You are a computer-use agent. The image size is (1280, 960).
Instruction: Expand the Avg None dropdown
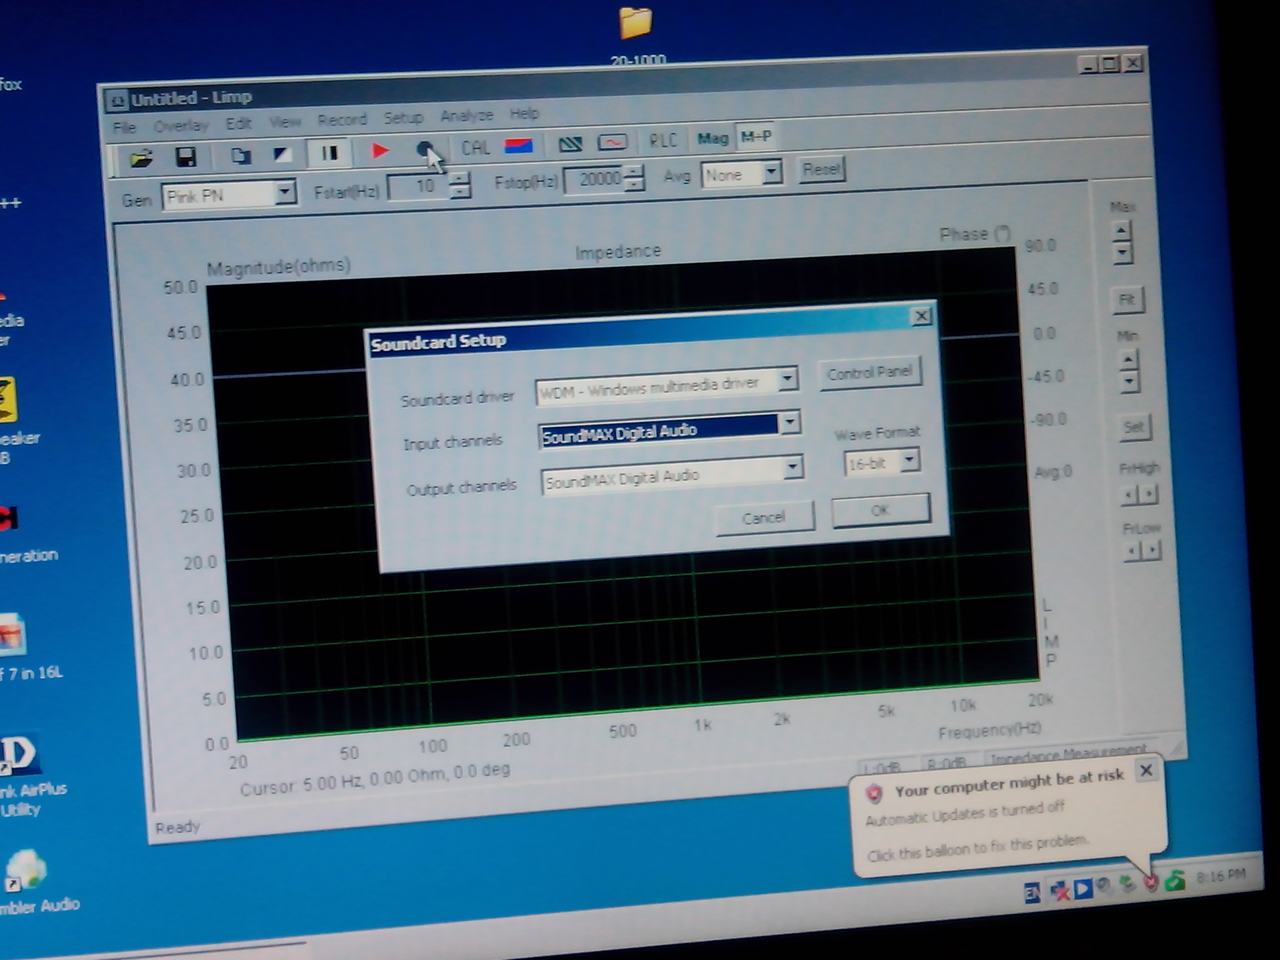point(771,173)
